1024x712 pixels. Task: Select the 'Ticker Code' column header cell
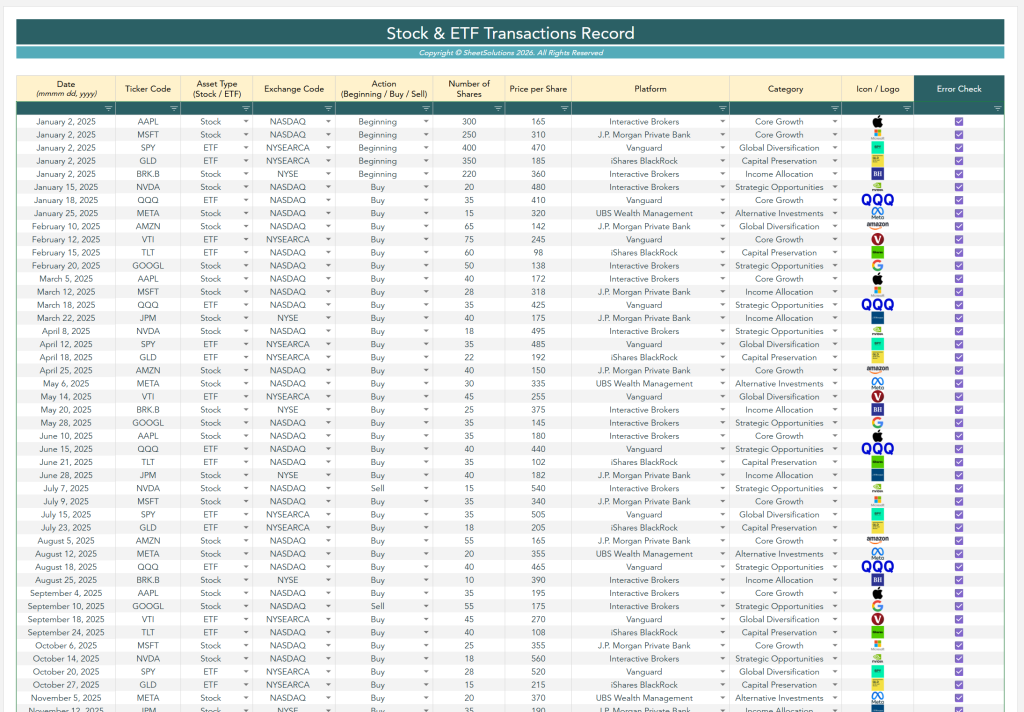(148, 89)
